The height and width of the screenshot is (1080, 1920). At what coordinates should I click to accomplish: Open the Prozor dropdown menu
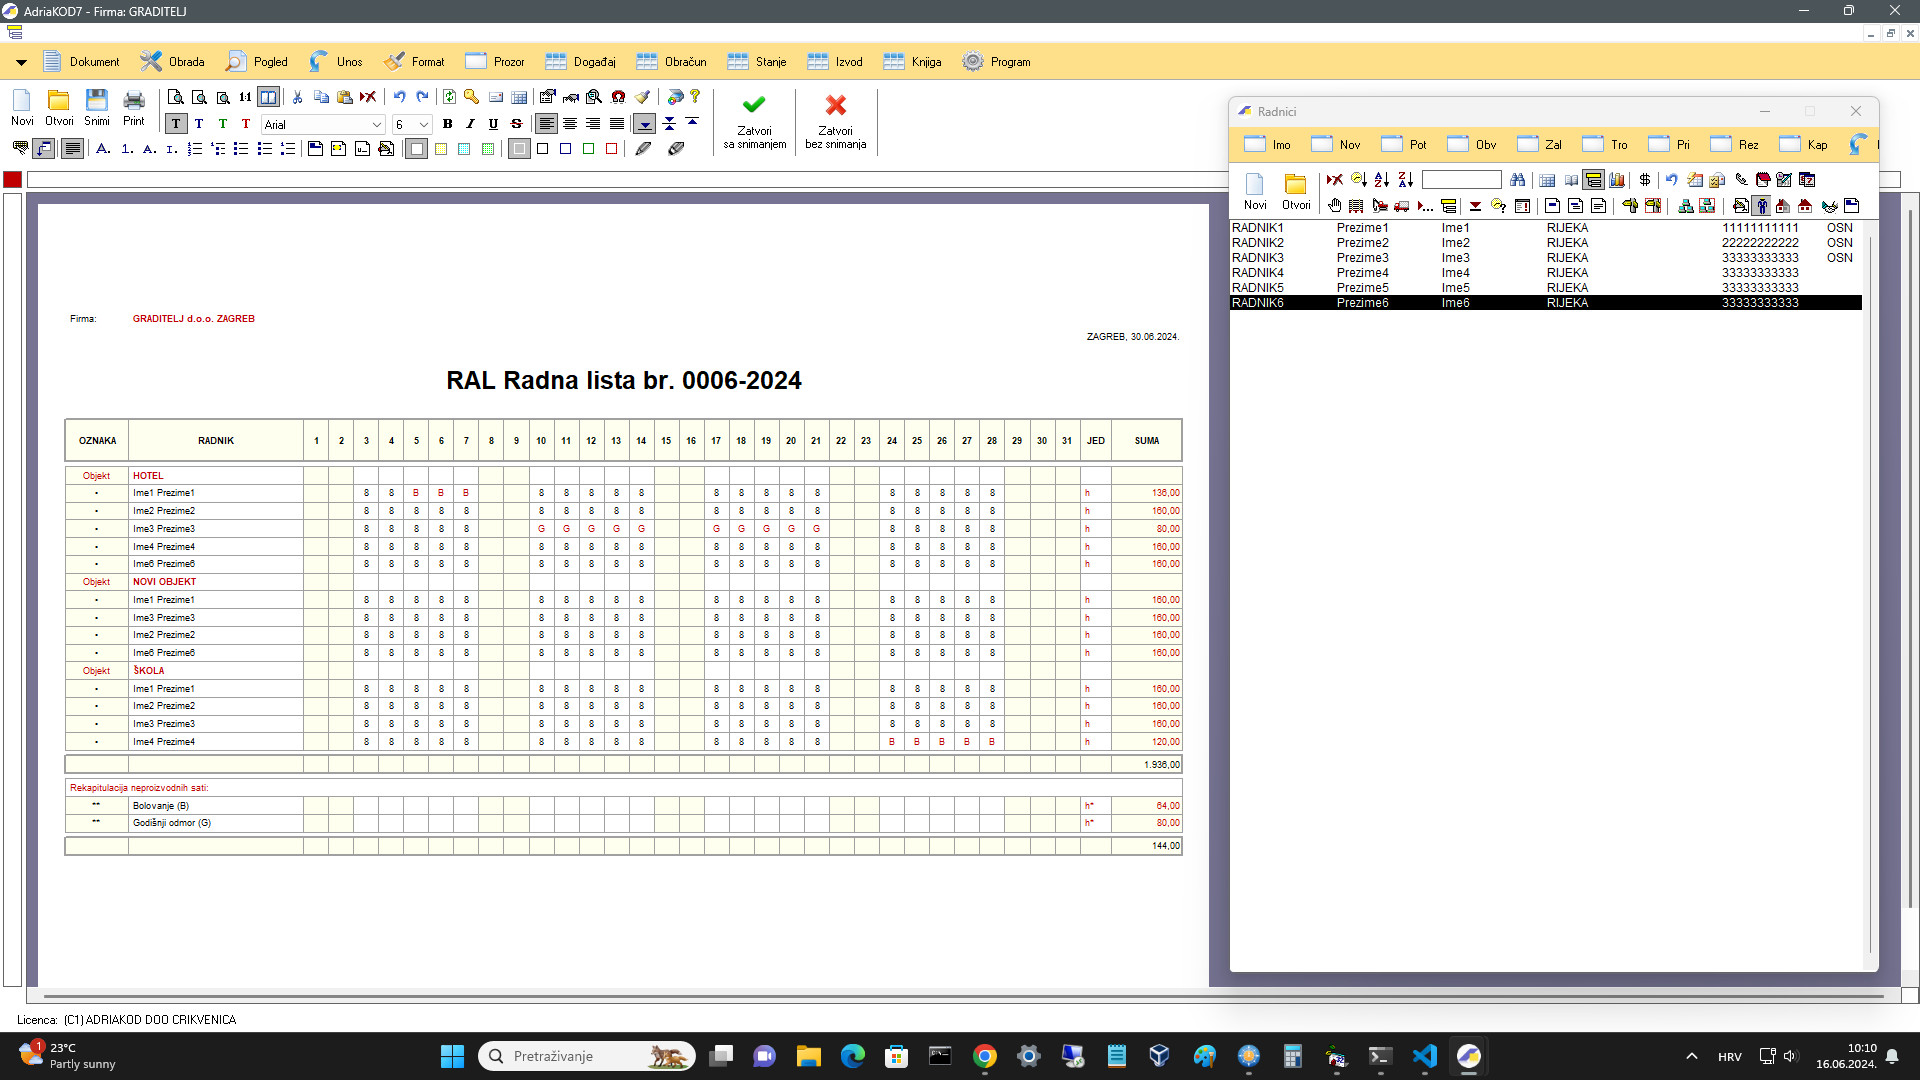(x=495, y=62)
